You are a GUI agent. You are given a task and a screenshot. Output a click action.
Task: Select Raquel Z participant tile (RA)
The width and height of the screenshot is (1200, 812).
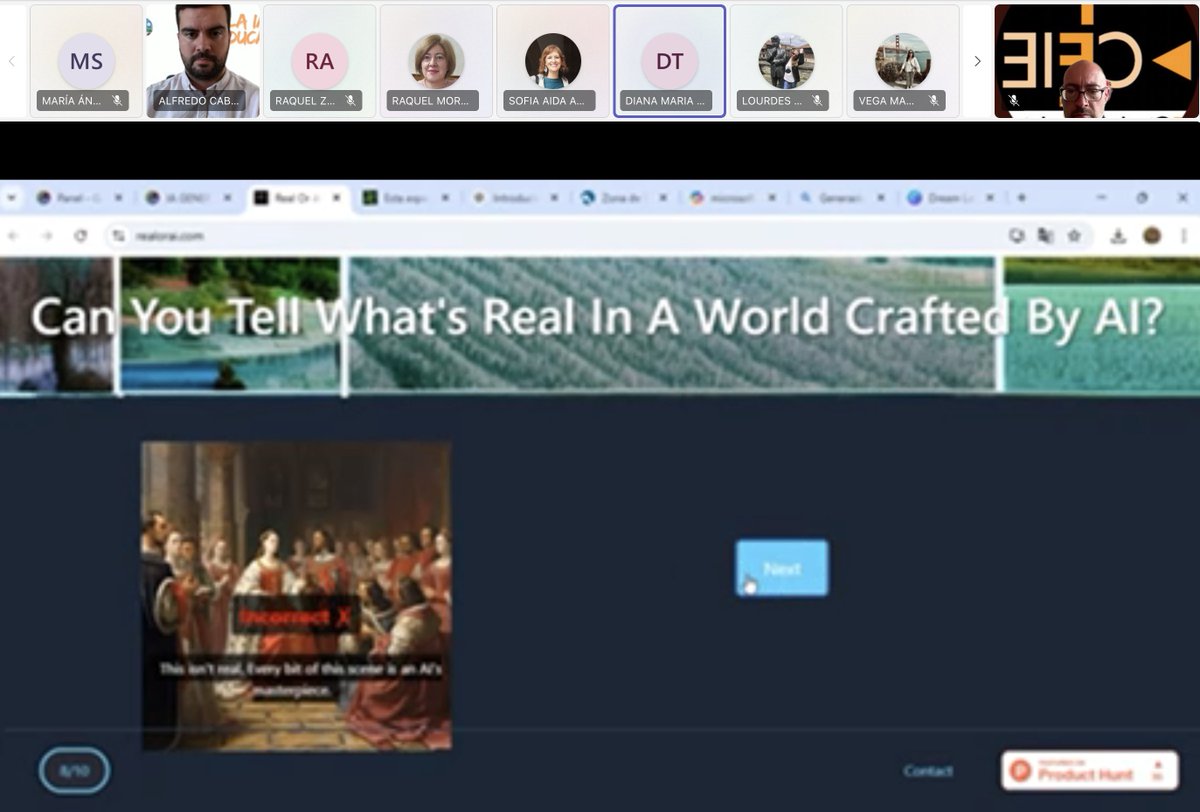[x=320, y=61]
